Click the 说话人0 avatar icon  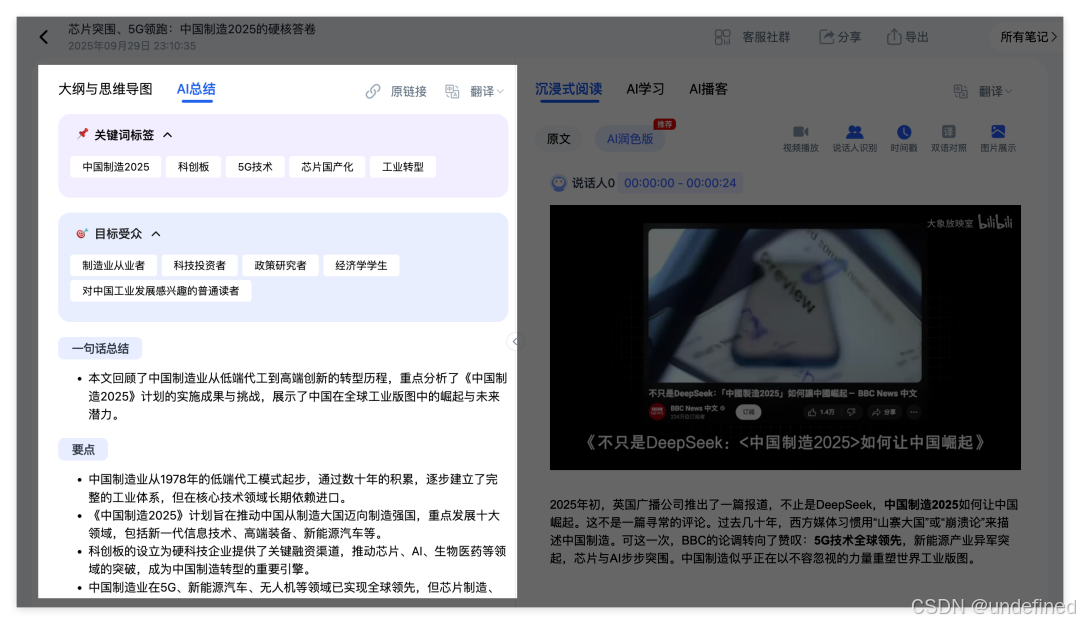click(559, 183)
